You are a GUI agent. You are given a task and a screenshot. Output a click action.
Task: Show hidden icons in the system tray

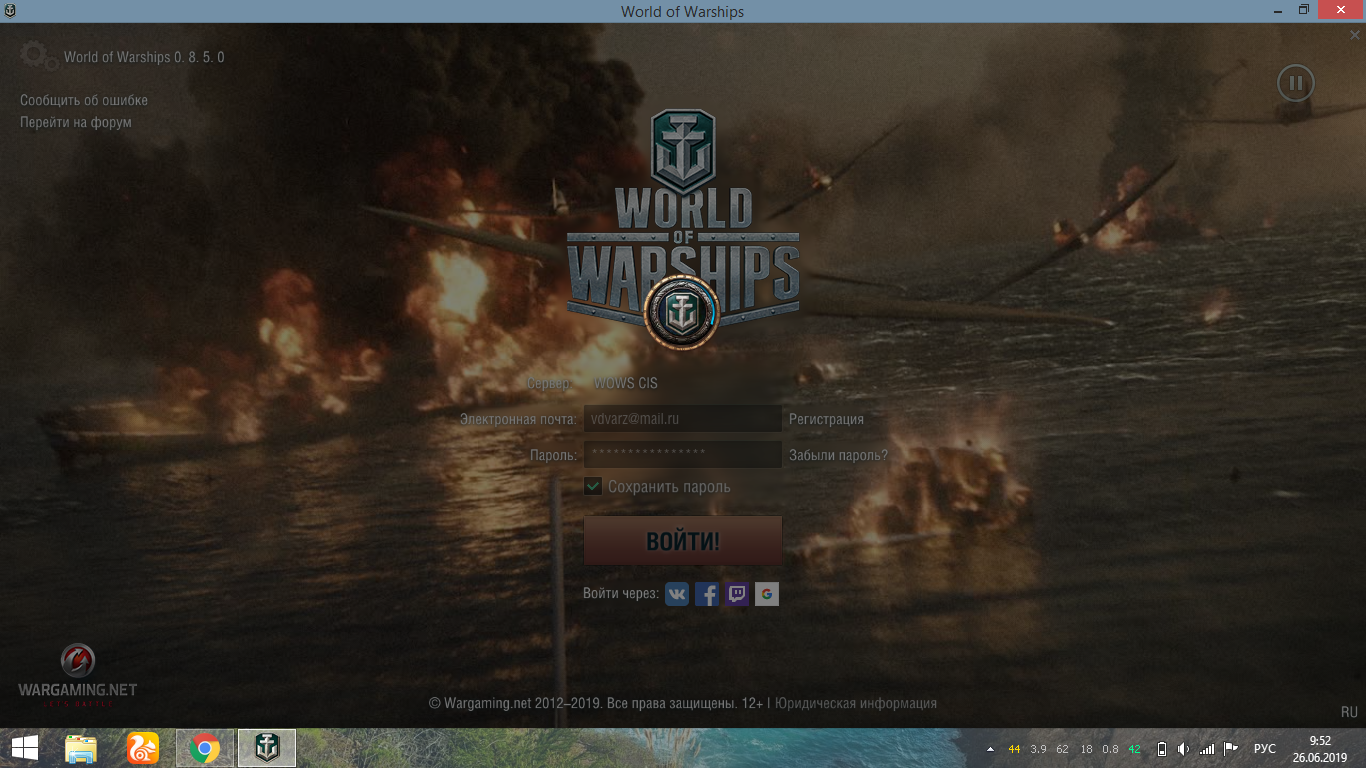[991, 749]
